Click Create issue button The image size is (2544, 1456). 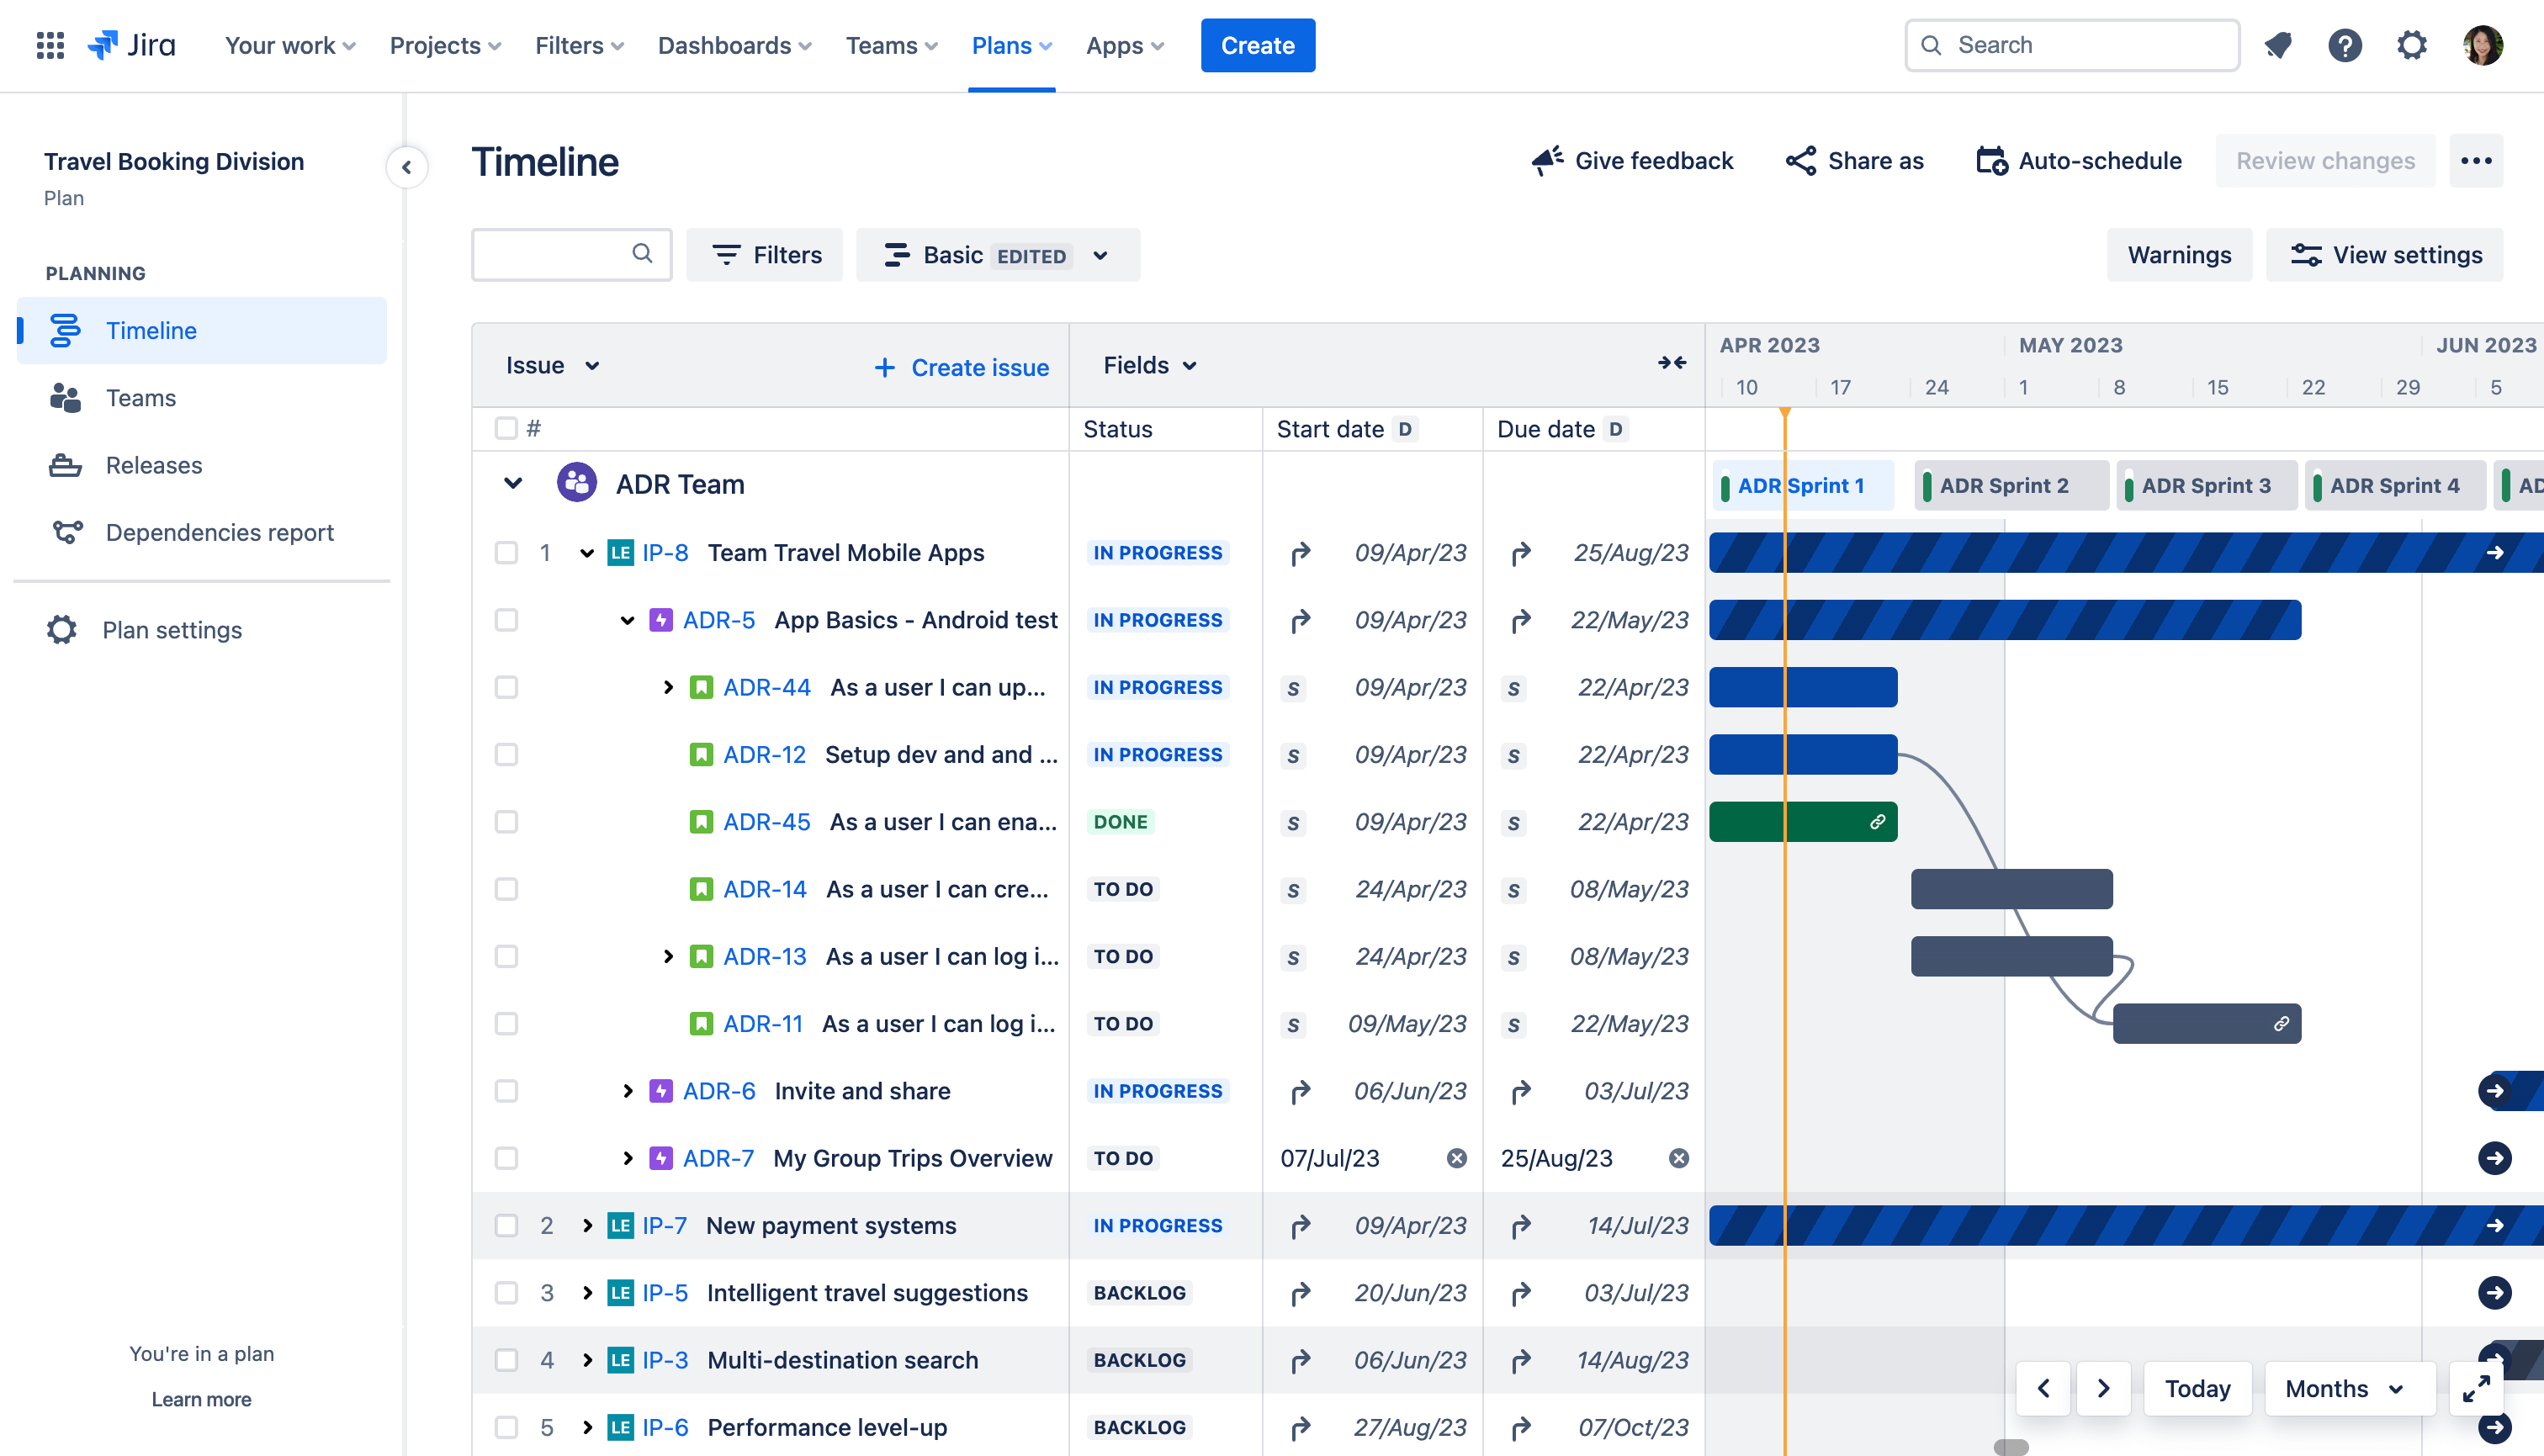[x=962, y=365]
